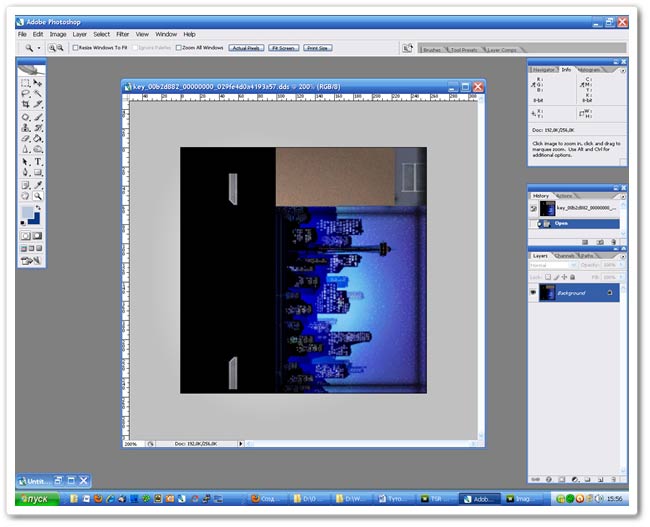
Task: Open the tool preset picker dropdown arrow
Action: [x=39, y=47]
